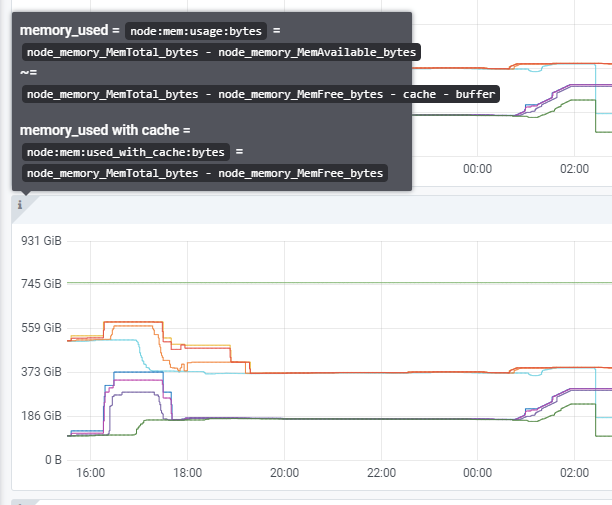Image resolution: width=612 pixels, height=505 pixels.
Task: Click node:mem:usage:bytes code label in tooltip
Action: pos(196,31)
